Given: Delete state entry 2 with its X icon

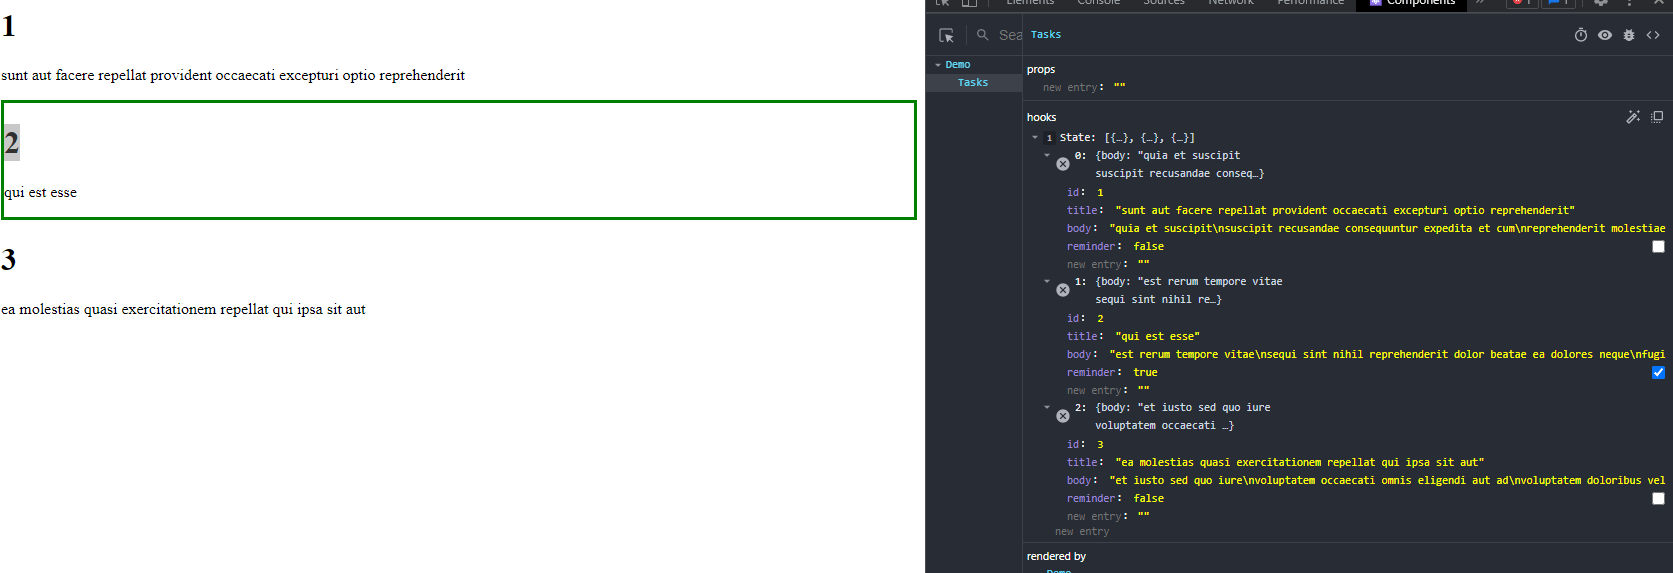Looking at the screenshot, I should (x=1063, y=416).
